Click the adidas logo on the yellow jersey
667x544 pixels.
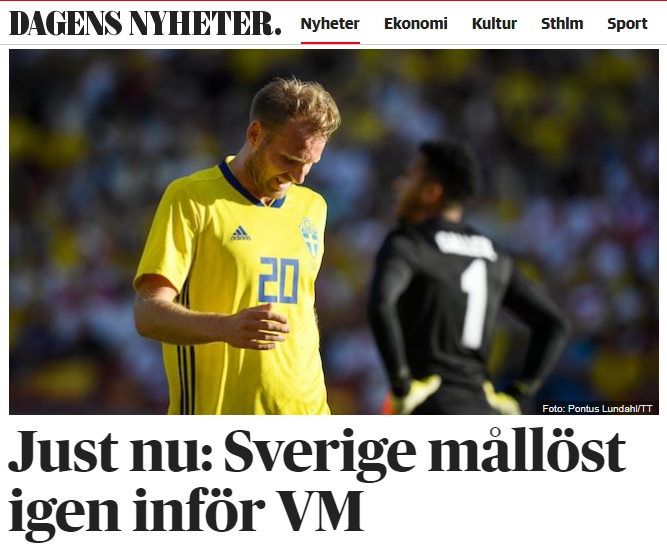click(240, 233)
